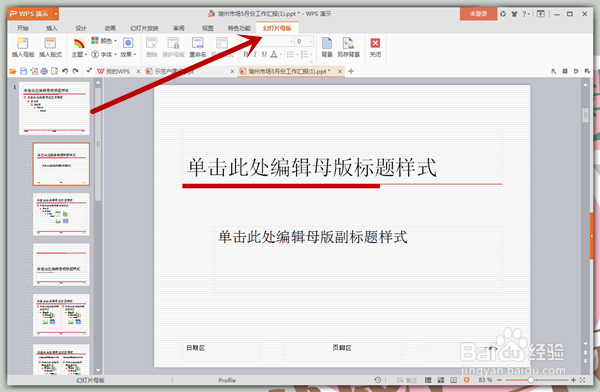Image resolution: width=600 pixels, height=392 pixels.
Task: Close master view with red 关闭 button
Action: pyautogui.click(x=375, y=47)
